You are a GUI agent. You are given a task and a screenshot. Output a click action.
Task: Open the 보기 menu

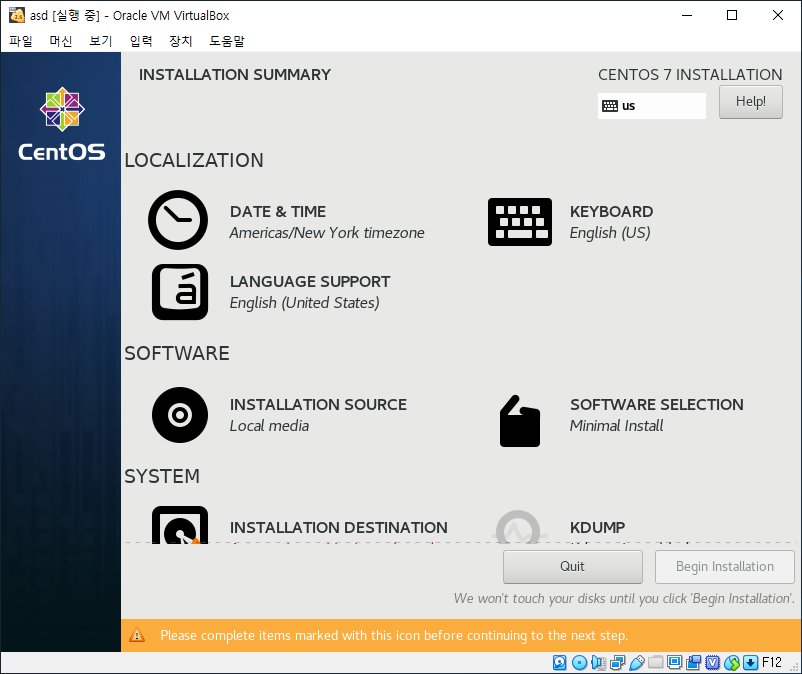click(100, 41)
